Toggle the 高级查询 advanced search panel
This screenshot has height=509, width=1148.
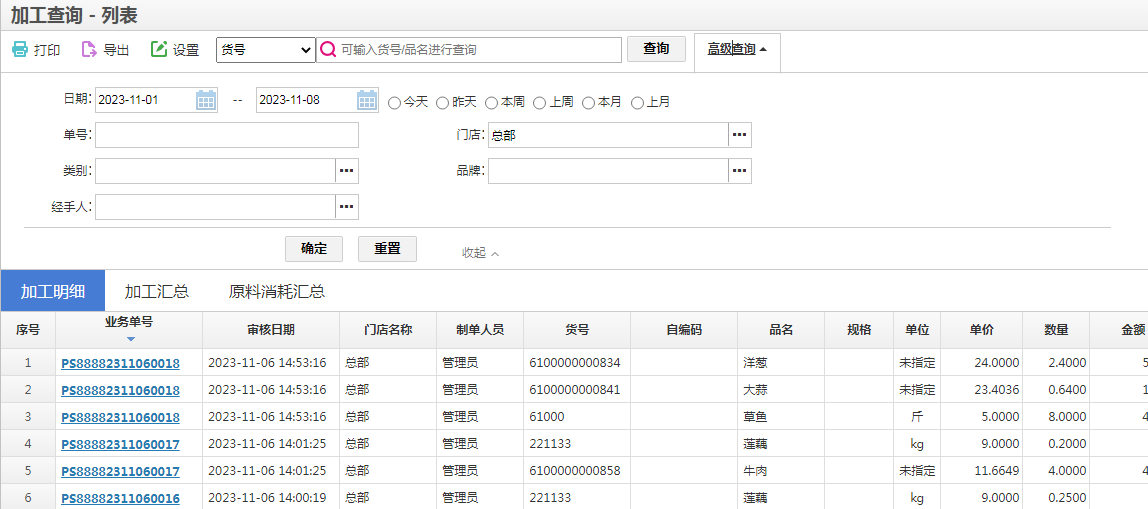[x=737, y=50]
